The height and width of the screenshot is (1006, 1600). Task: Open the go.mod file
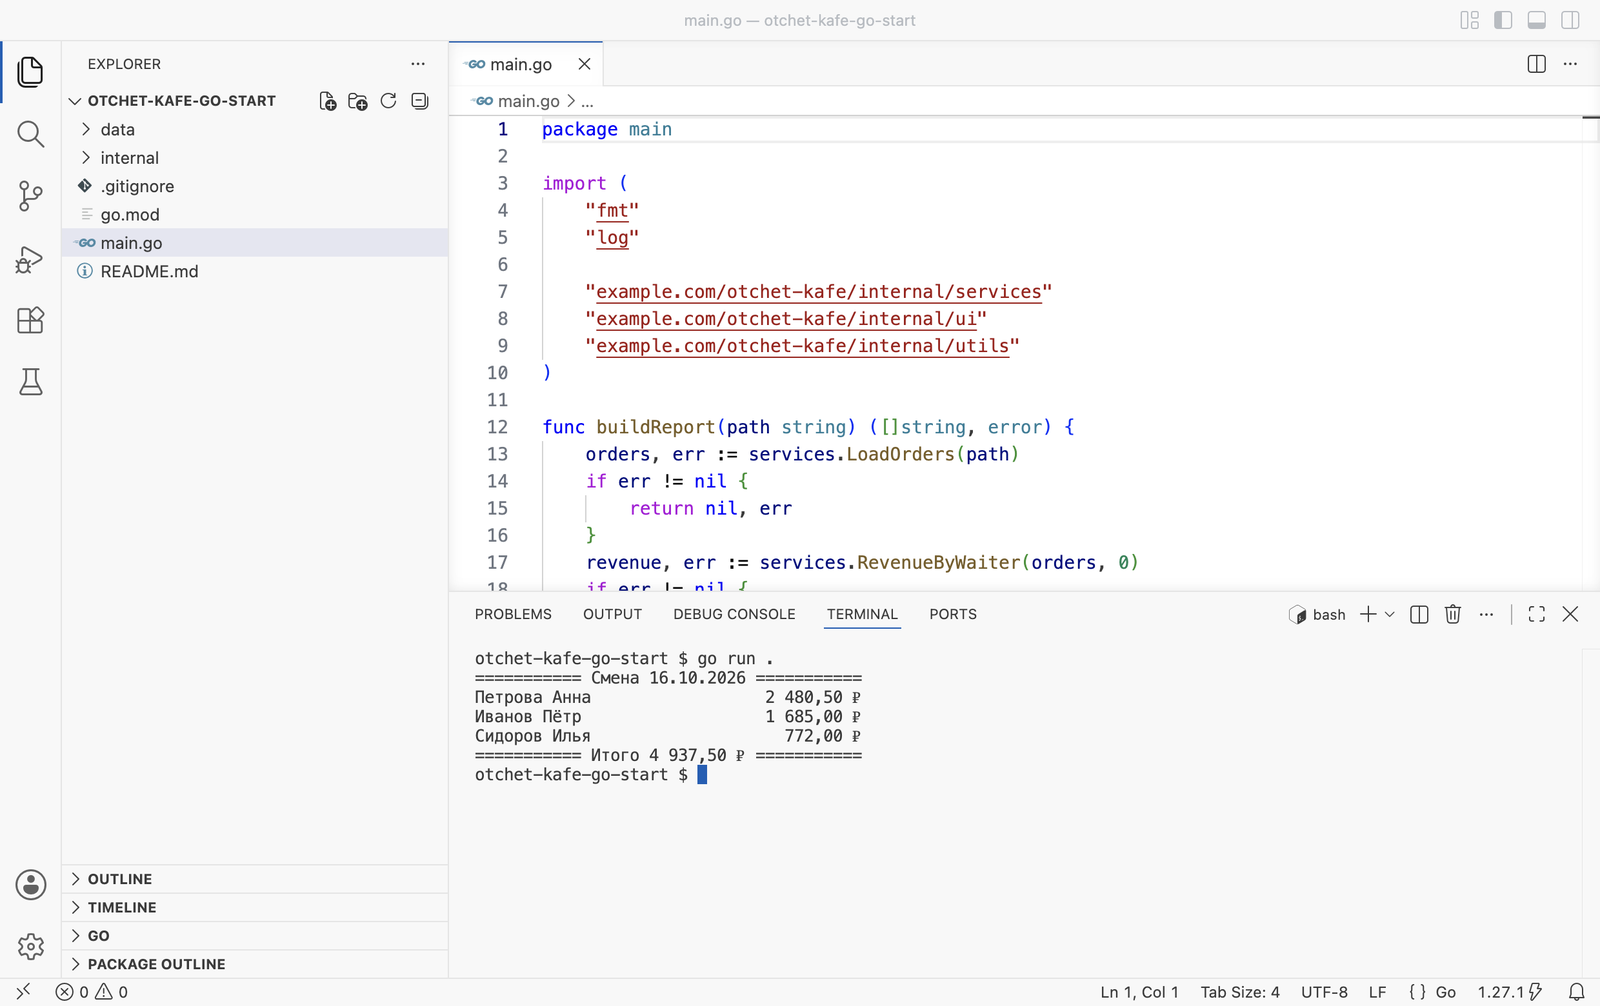pyautogui.click(x=255, y=214)
